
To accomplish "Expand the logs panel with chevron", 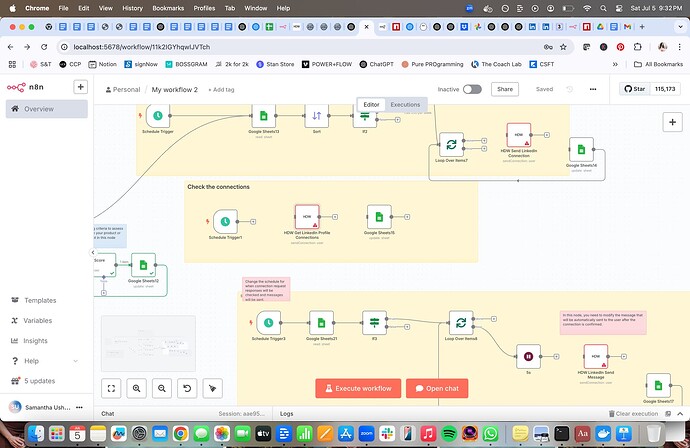I will point(680,414).
